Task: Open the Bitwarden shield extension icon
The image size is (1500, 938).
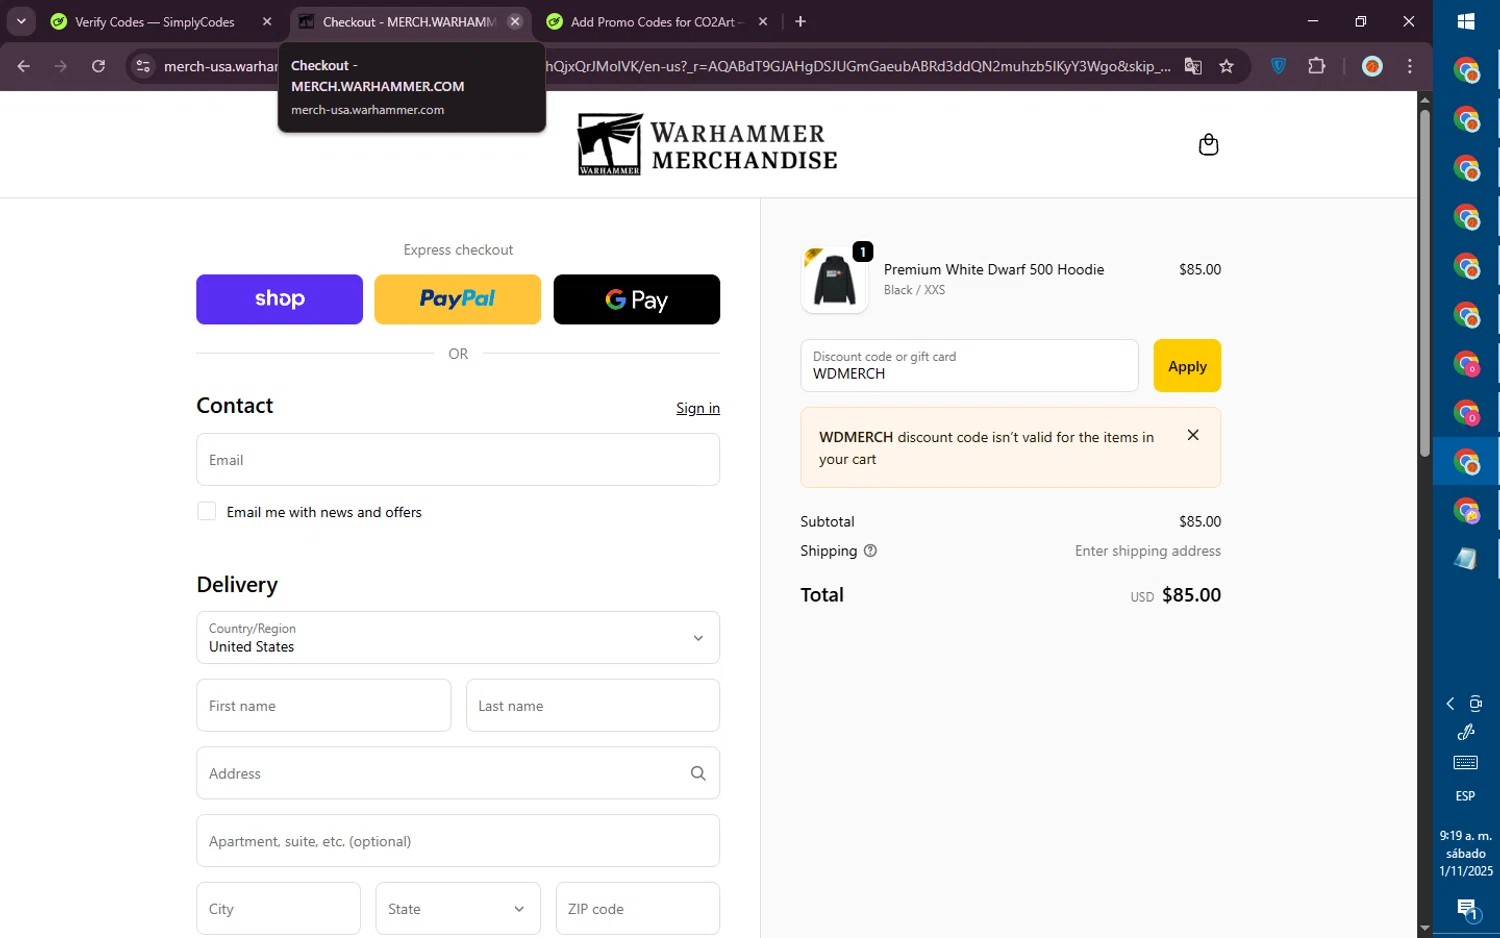Action: (1278, 66)
